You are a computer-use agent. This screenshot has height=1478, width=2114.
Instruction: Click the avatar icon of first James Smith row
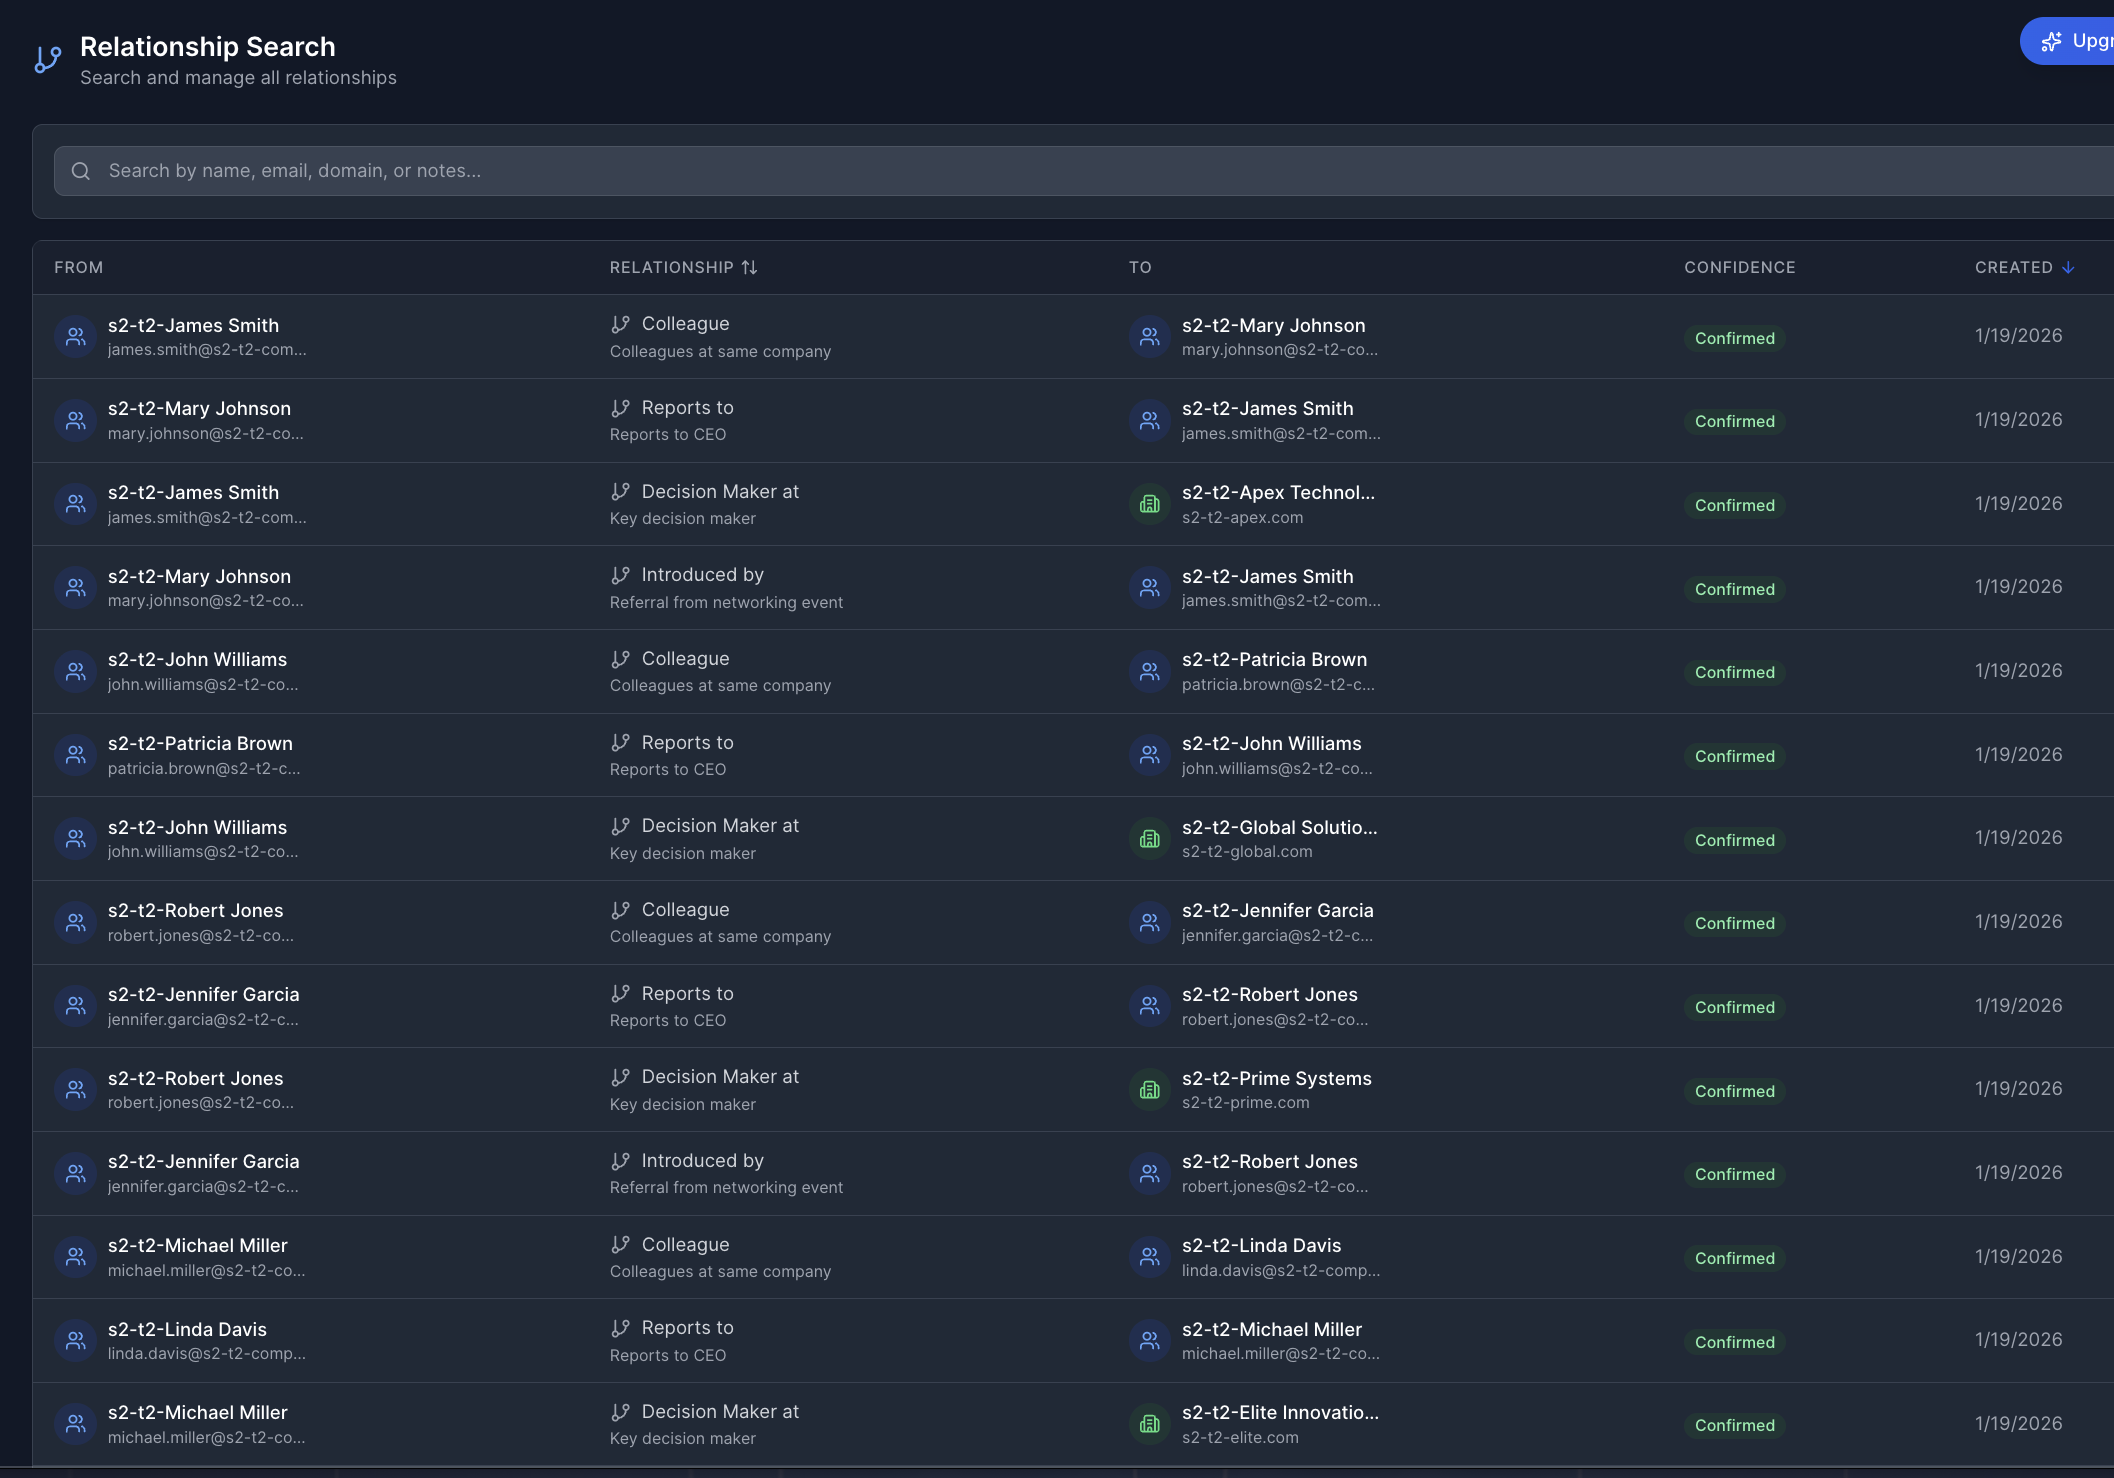(x=75, y=337)
